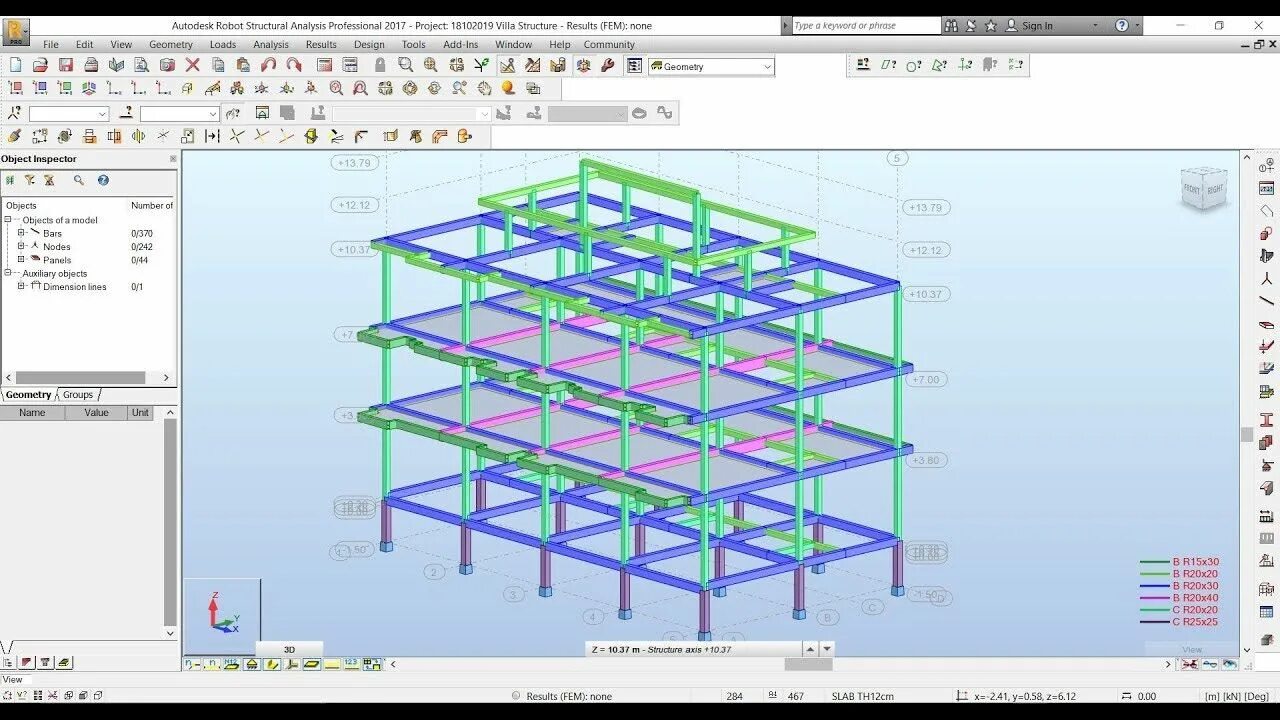Open the Analysis menu
This screenshot has width=1280, height=720.
click(x=269, y=44)
